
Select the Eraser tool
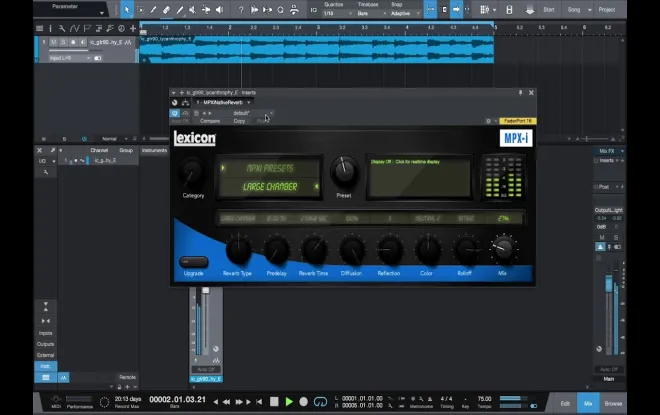click(x=167, y=10)
